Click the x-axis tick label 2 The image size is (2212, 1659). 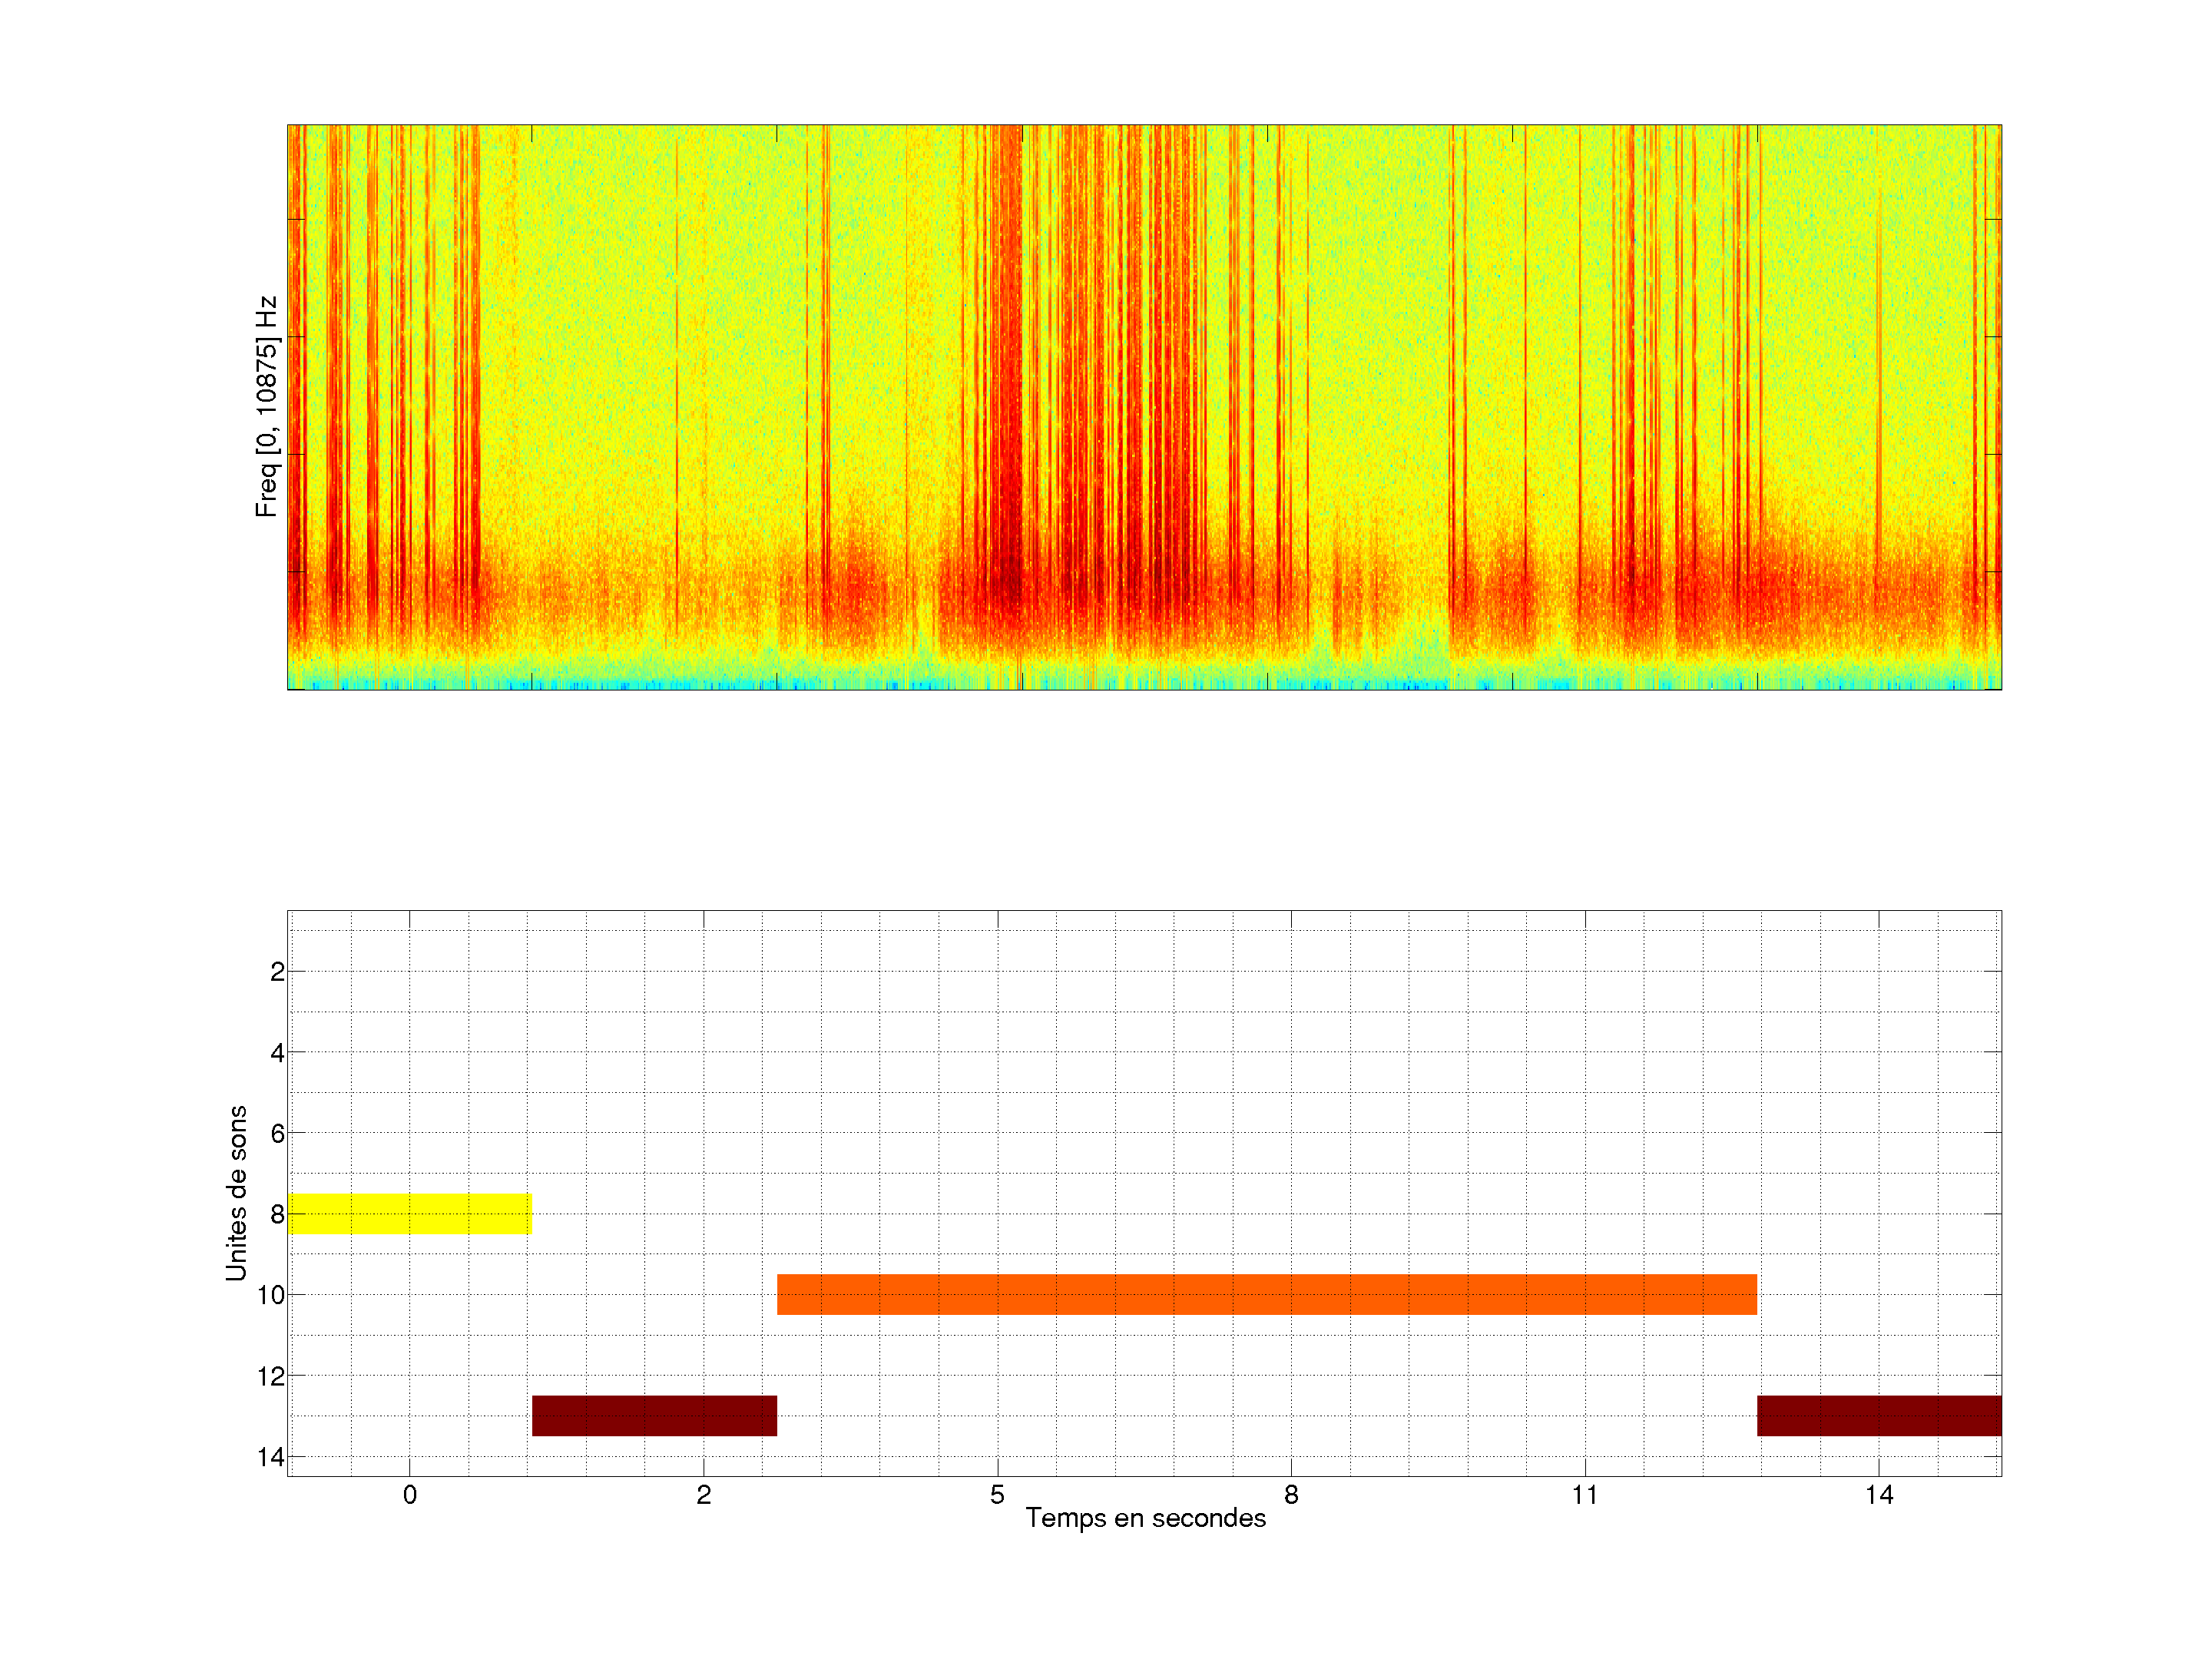coord(704,1495)
